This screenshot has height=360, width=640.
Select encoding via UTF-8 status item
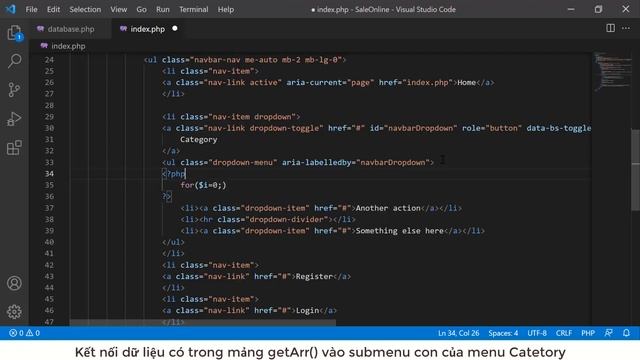537,333
